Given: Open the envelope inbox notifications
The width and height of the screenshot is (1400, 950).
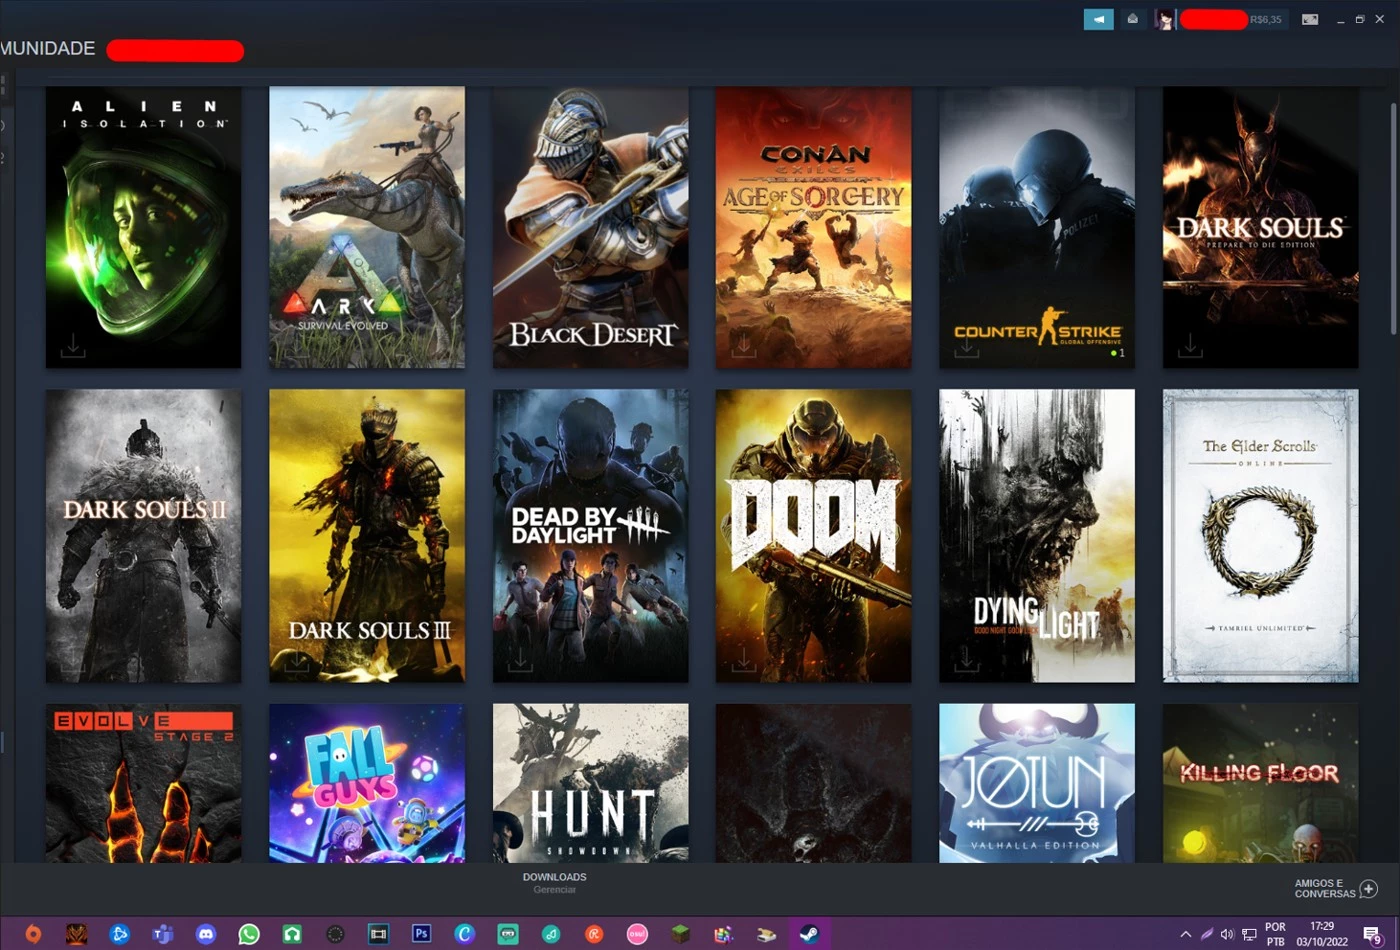Looking at the screenshot, I should coord(1132,19).
